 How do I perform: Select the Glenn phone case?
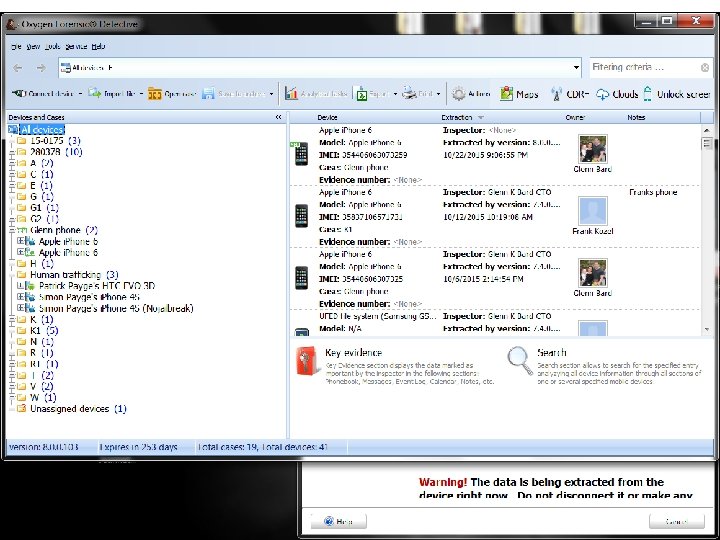[63, 230]
